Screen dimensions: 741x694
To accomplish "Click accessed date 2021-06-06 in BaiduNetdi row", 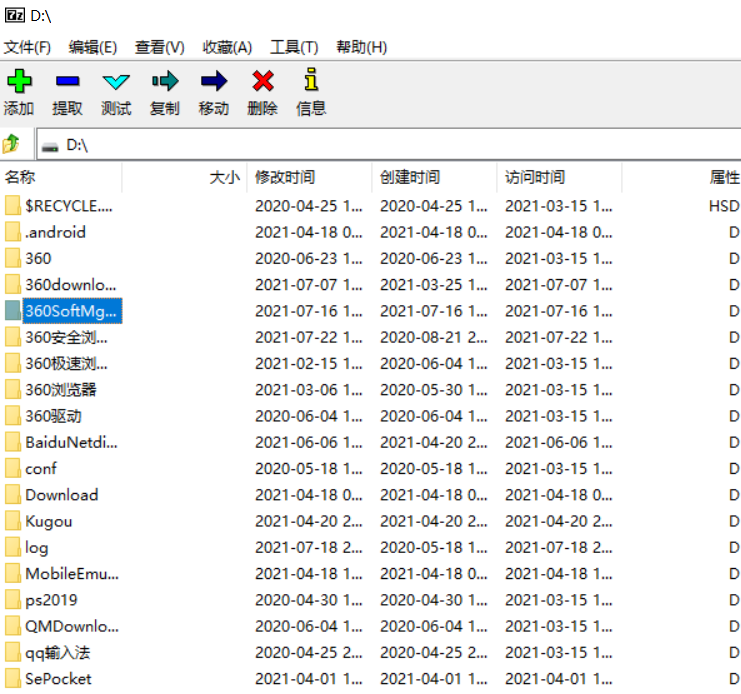I will [x=559, y=442].
